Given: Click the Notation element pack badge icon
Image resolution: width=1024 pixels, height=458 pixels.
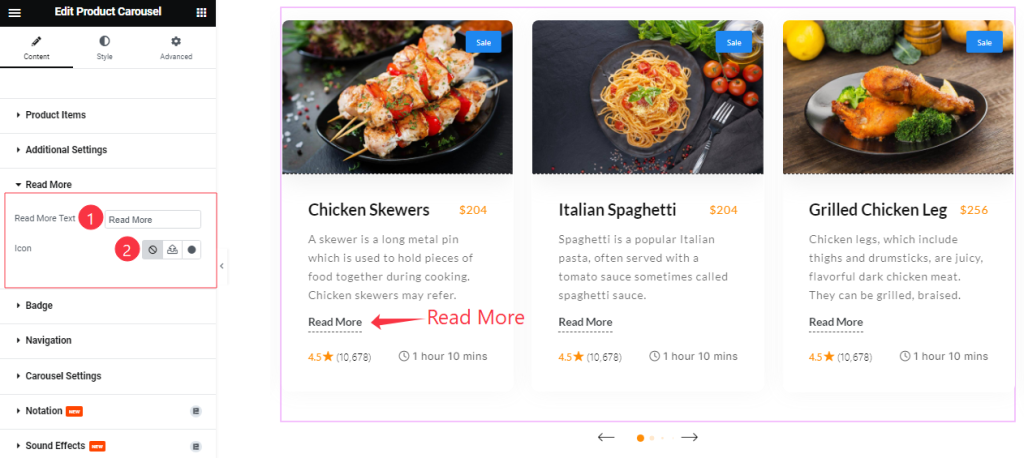Looking at the screenshot, I should pyautogui.click(x=196, y=411).
